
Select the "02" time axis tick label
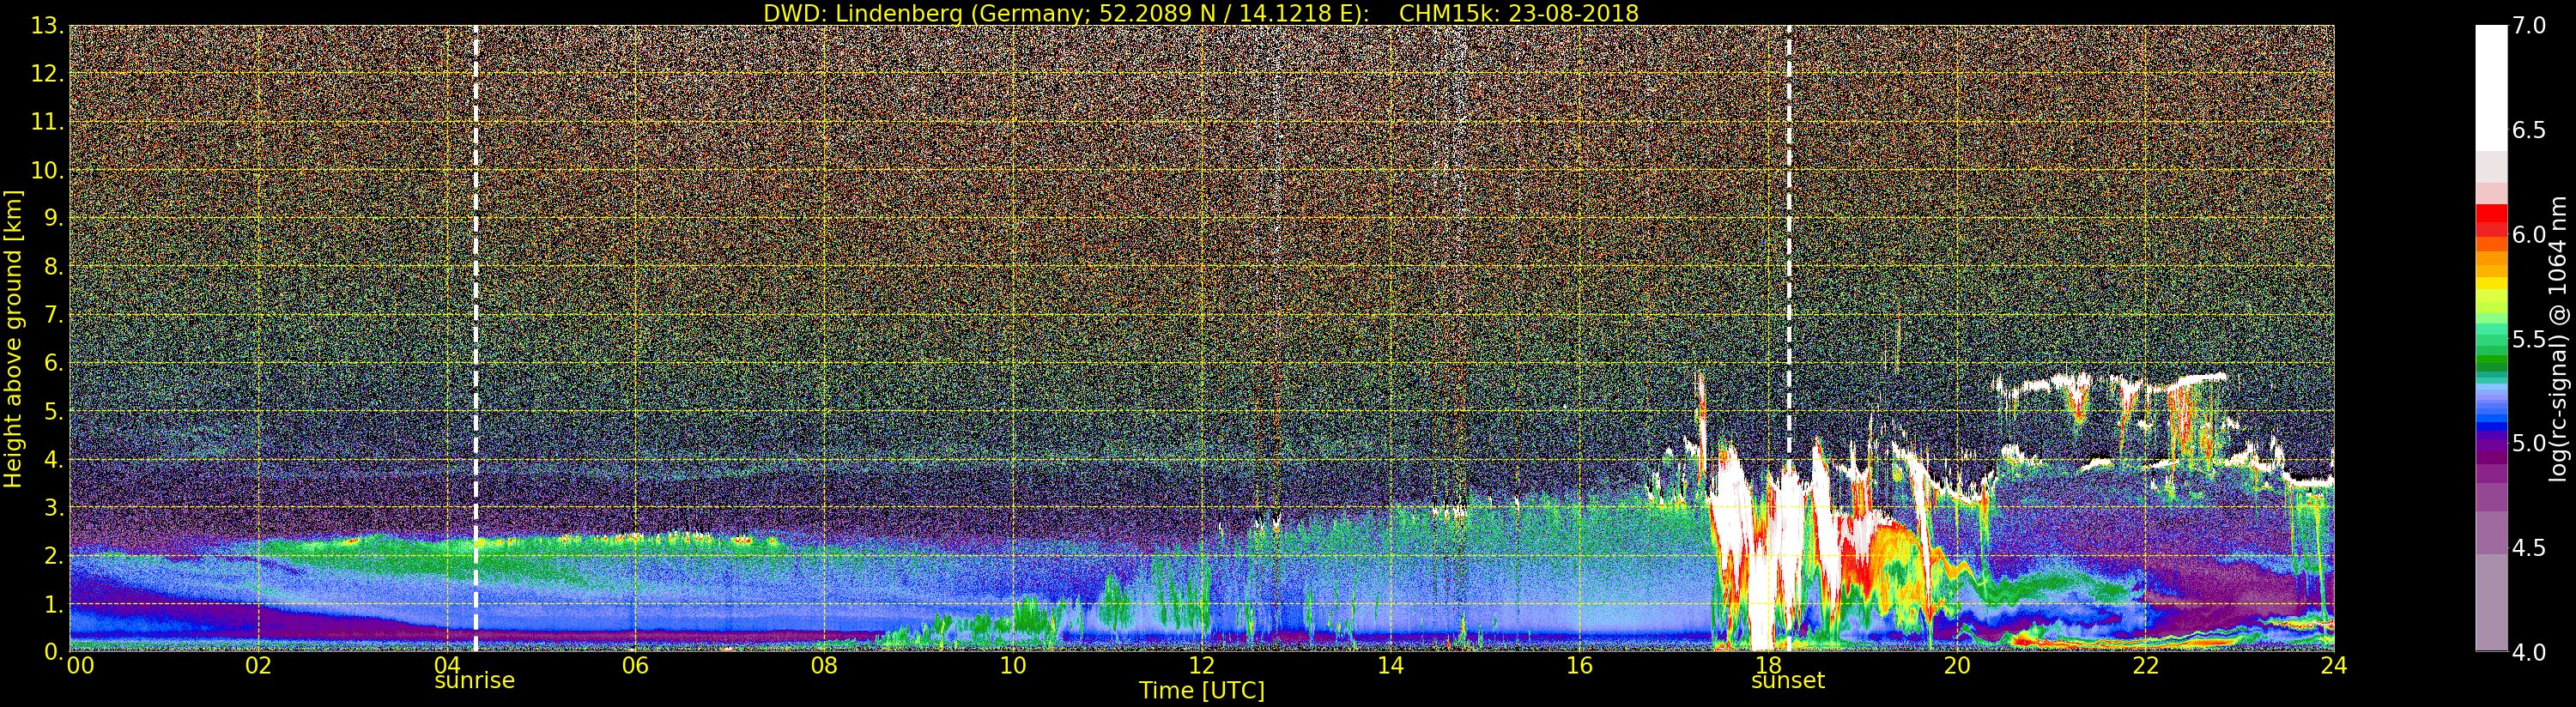[258, 665]
